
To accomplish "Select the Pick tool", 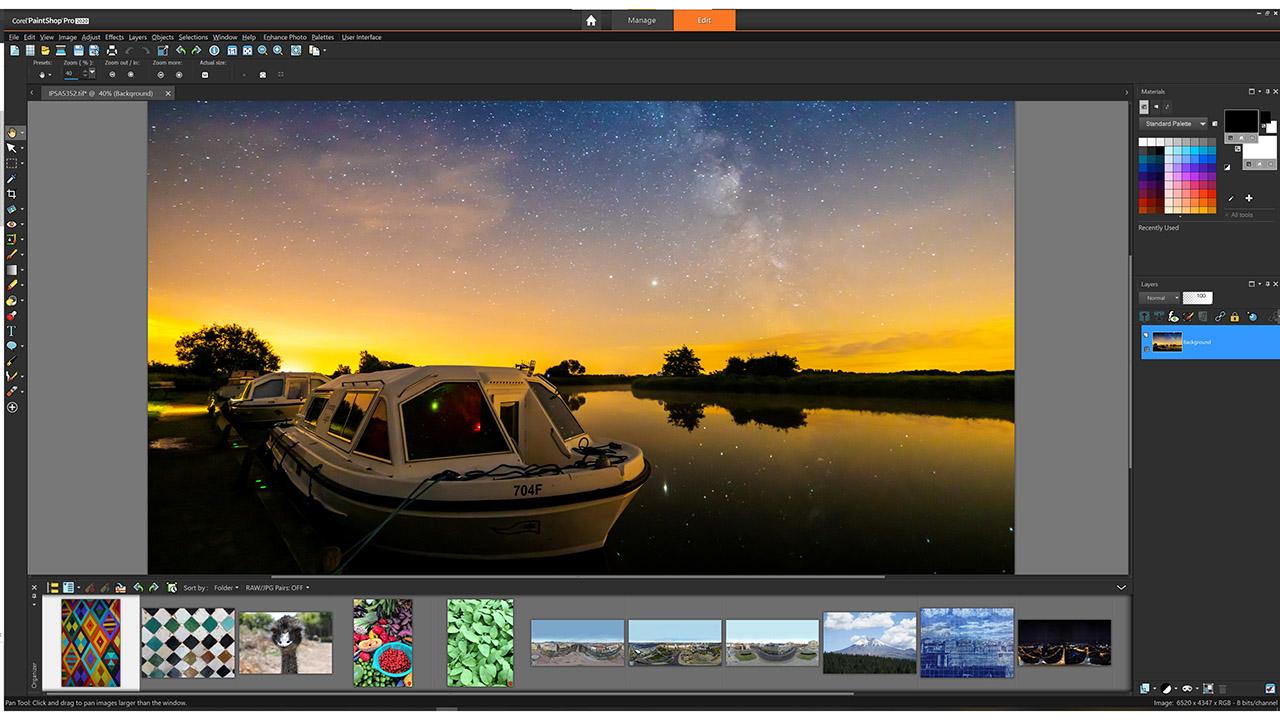I will click(13, 149).
